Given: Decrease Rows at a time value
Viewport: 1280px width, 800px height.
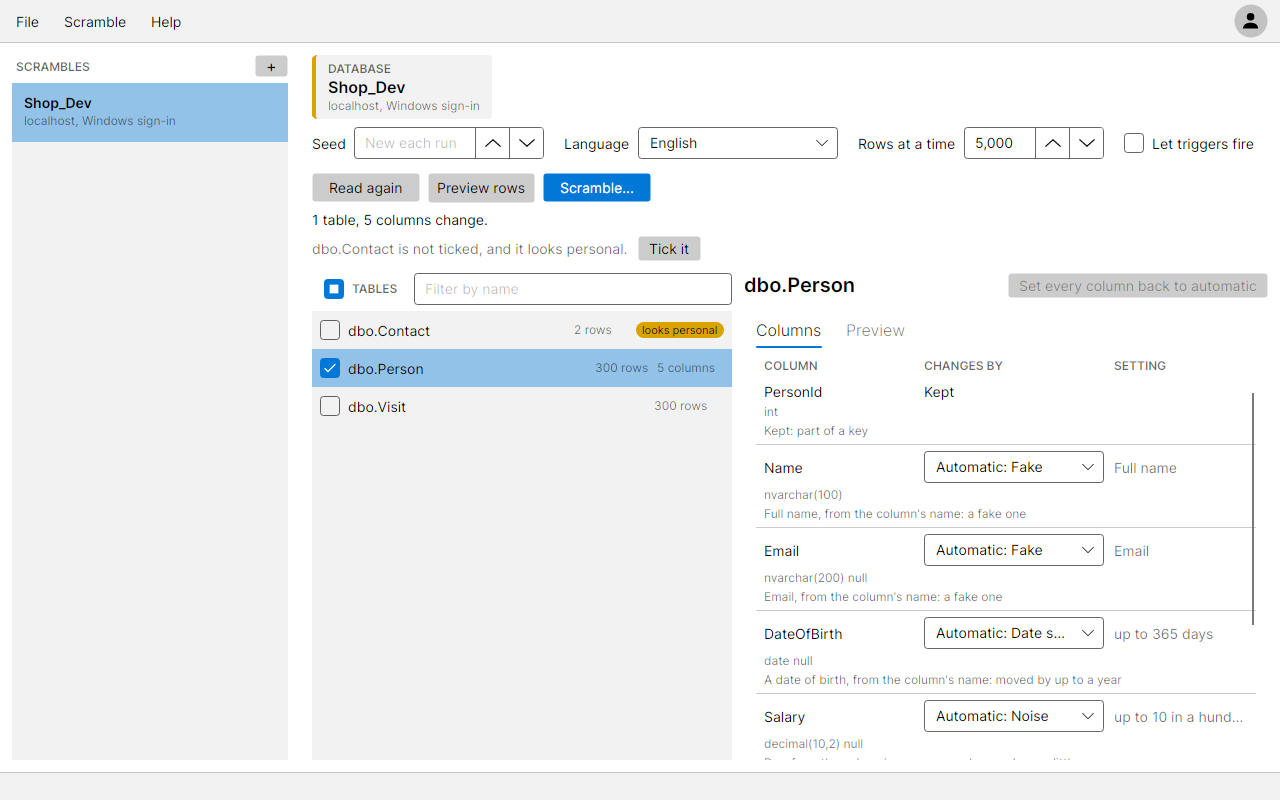Looking at the screenshot, I should (x=1086, y=143).
